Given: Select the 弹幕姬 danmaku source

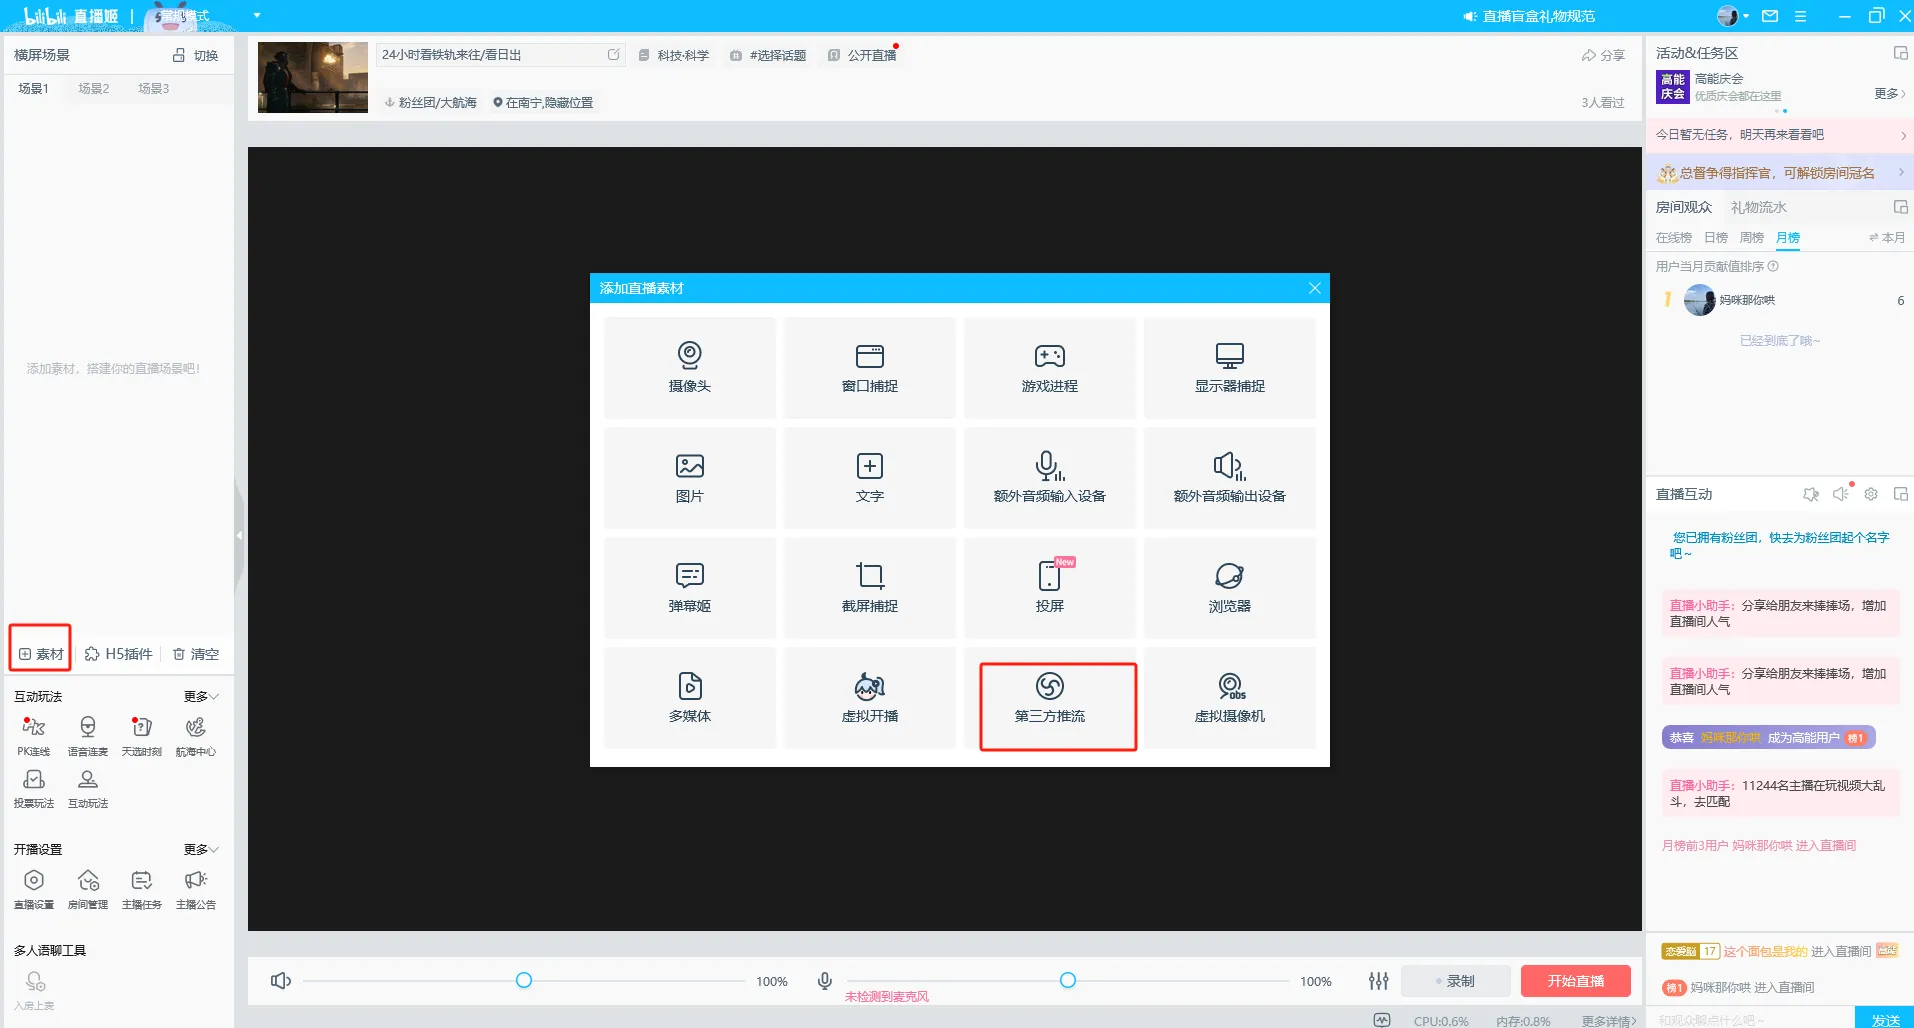Looking at the screenshot, I should point(689,588).
